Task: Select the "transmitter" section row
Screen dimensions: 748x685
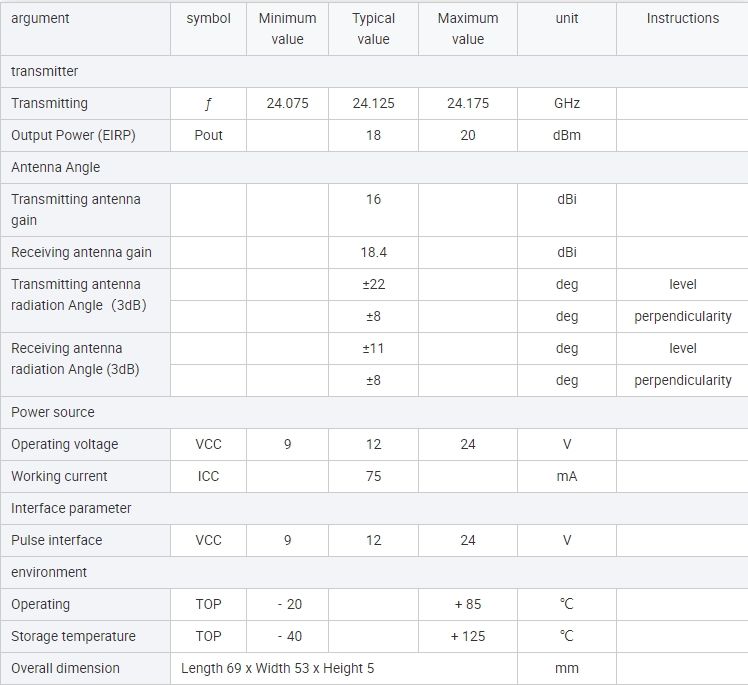Action: click(x=45, y=71)
